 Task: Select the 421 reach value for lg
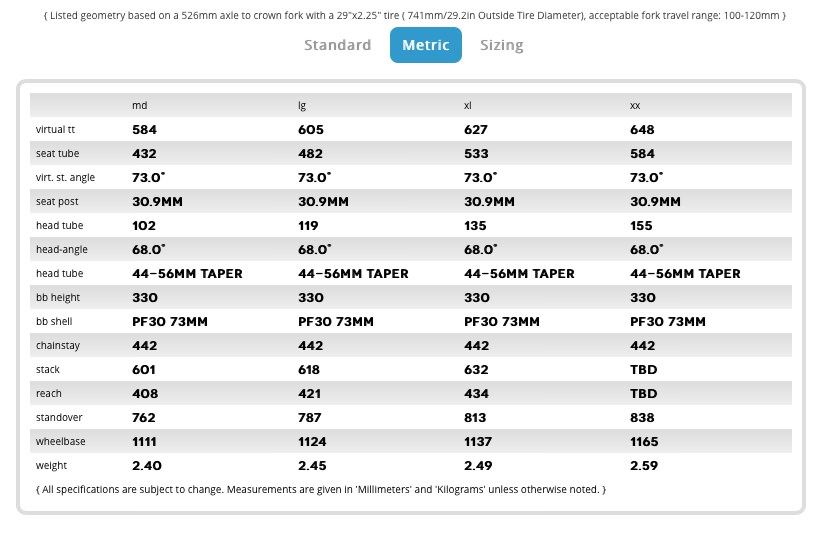[310, 394]
